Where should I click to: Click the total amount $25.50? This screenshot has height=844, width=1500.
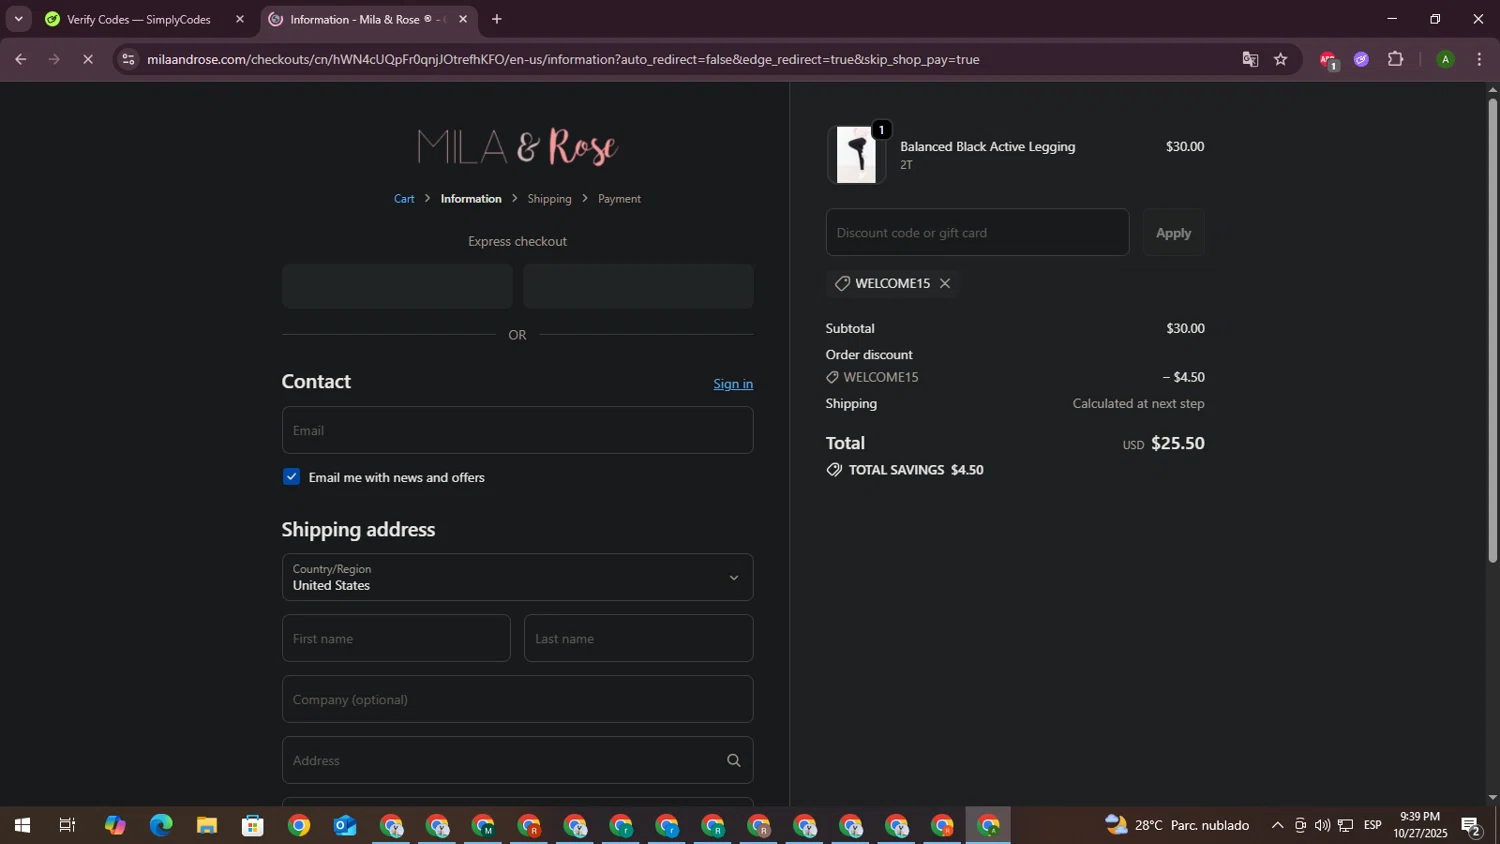click(x=1177, y=443)
